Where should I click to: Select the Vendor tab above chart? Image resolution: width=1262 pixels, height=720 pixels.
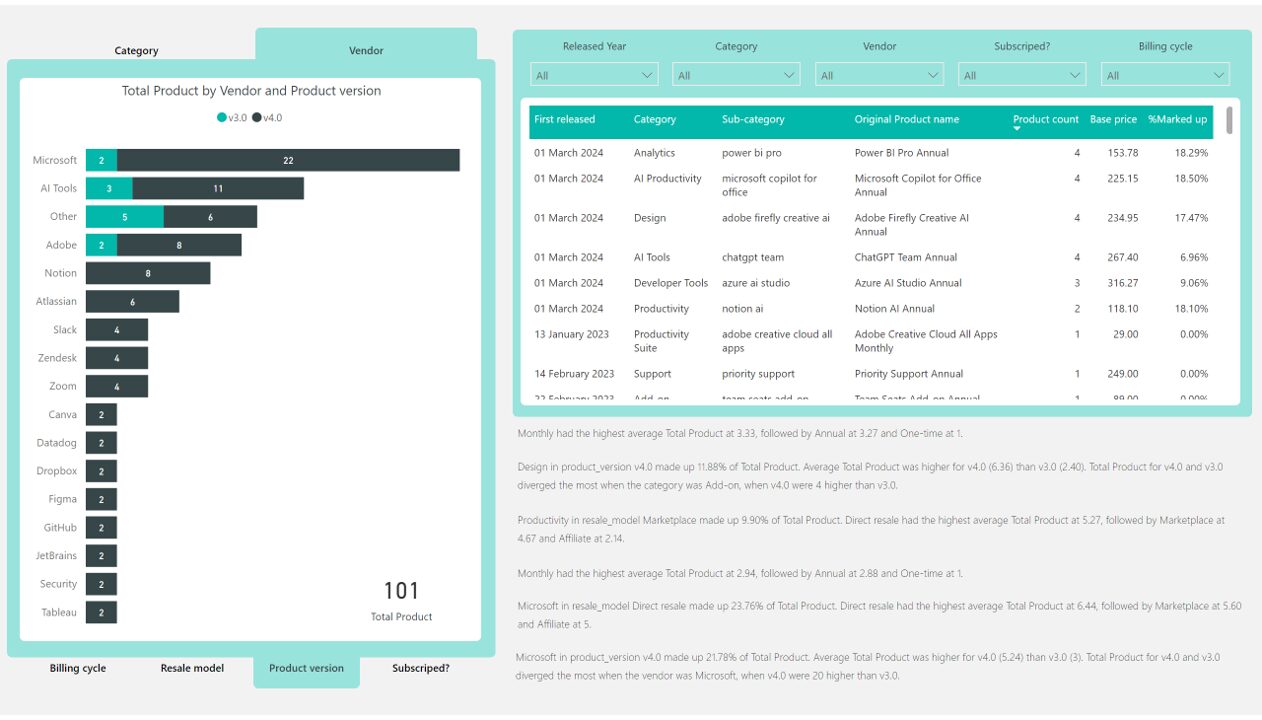(366, 50)
